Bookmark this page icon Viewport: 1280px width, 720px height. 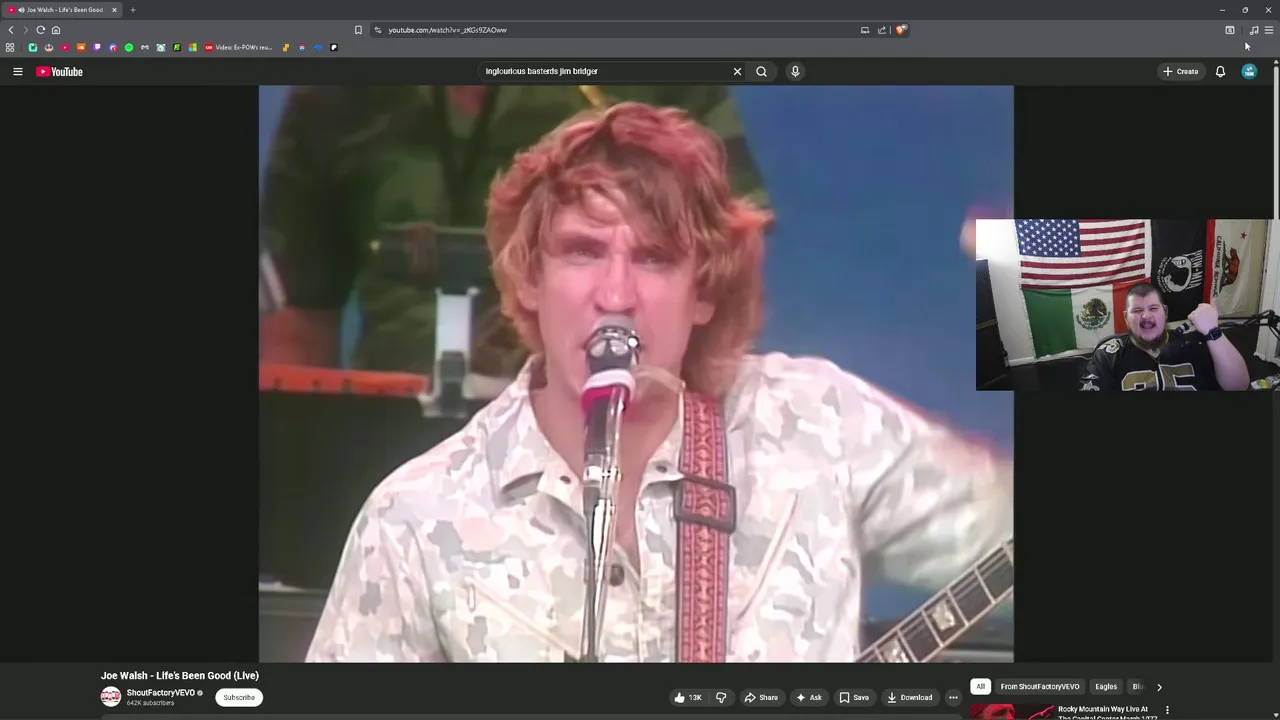pos(358,30)
